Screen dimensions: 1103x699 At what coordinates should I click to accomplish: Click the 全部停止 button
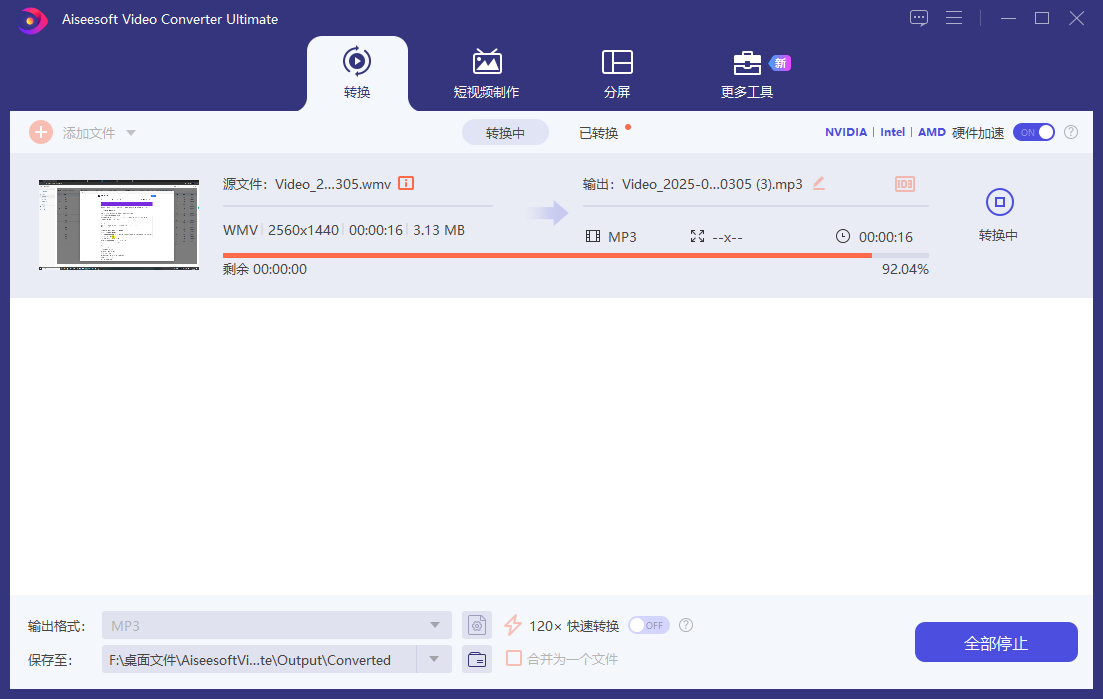pos(996,642)
